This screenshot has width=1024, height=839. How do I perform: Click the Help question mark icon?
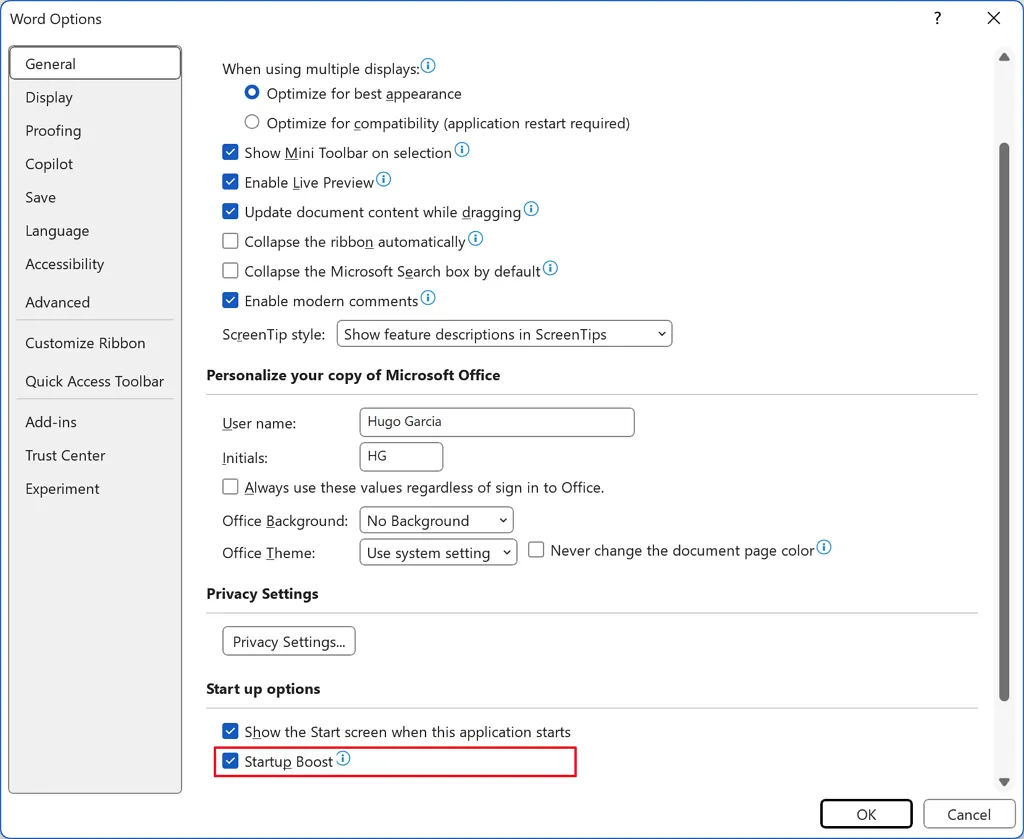pos(937,18)
